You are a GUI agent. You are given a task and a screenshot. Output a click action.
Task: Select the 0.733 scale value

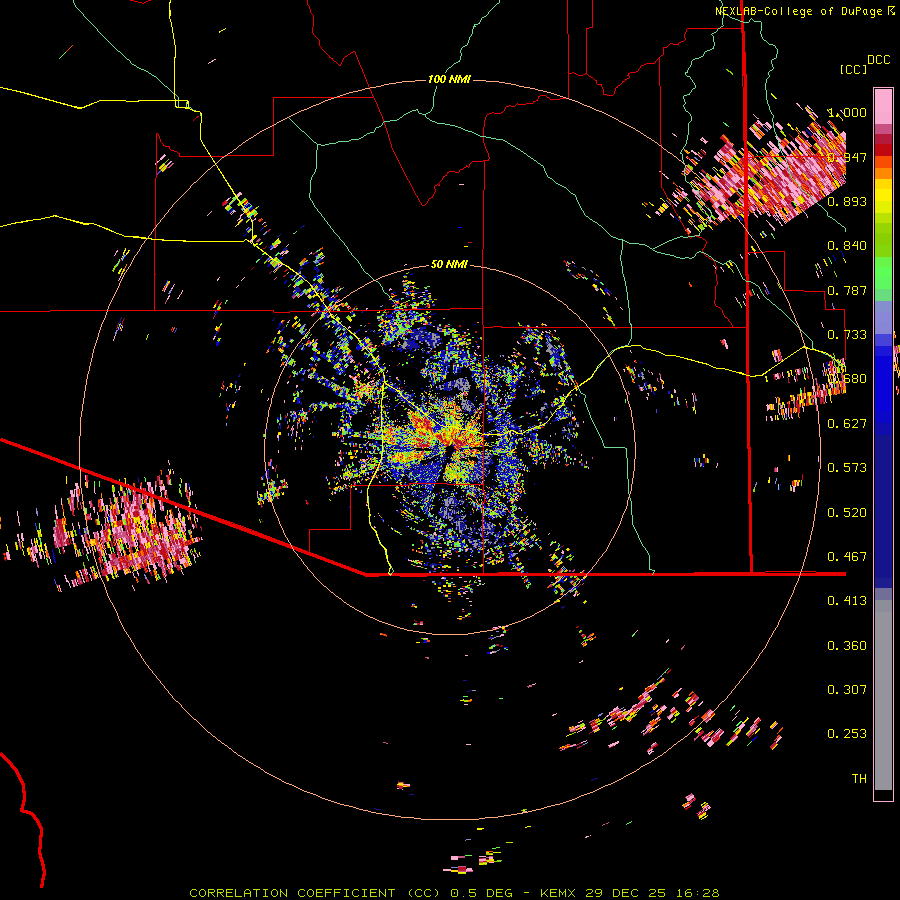(847, 335)
